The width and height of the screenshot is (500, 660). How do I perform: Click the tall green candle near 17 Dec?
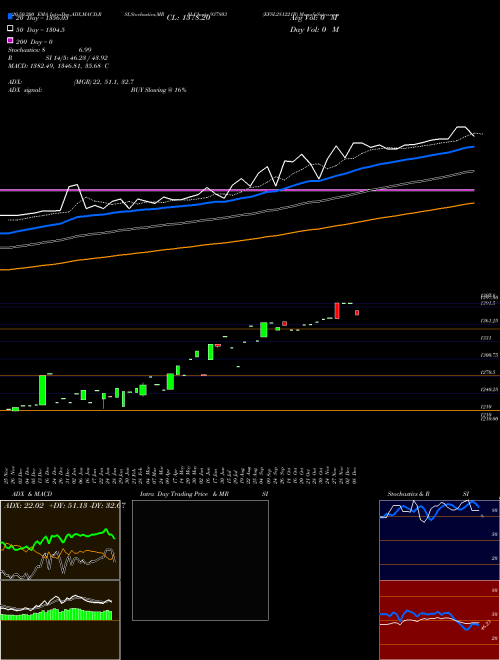click(x=43, y=390)
